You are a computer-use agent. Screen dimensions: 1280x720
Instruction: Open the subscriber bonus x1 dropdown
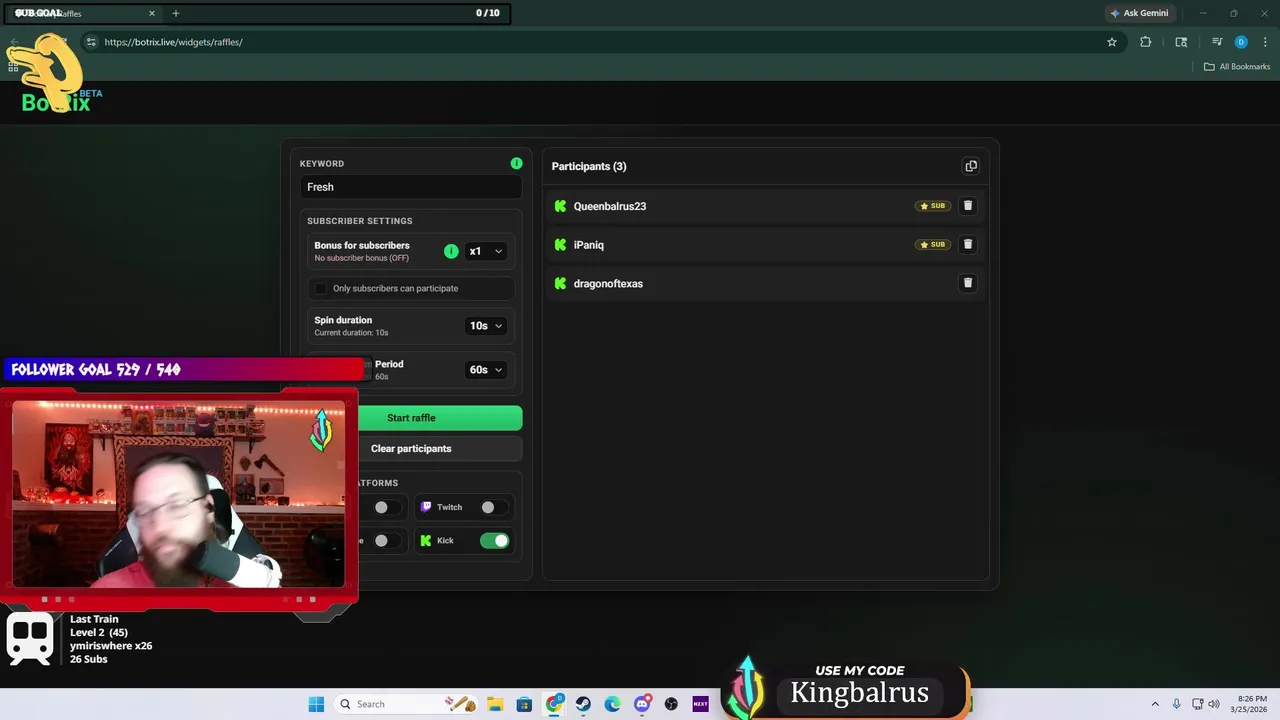coord(486,251)
